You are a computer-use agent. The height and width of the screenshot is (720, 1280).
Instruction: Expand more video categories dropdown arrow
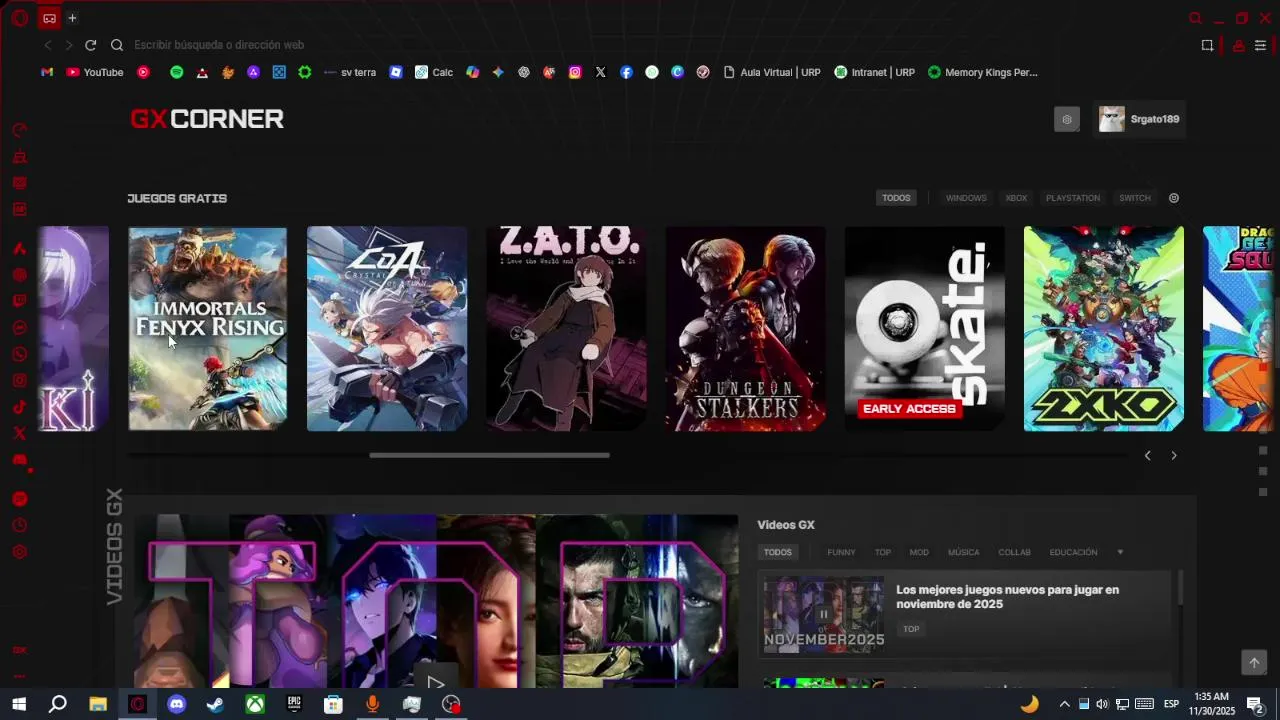pyautogui.click(x=1120, y=552)
